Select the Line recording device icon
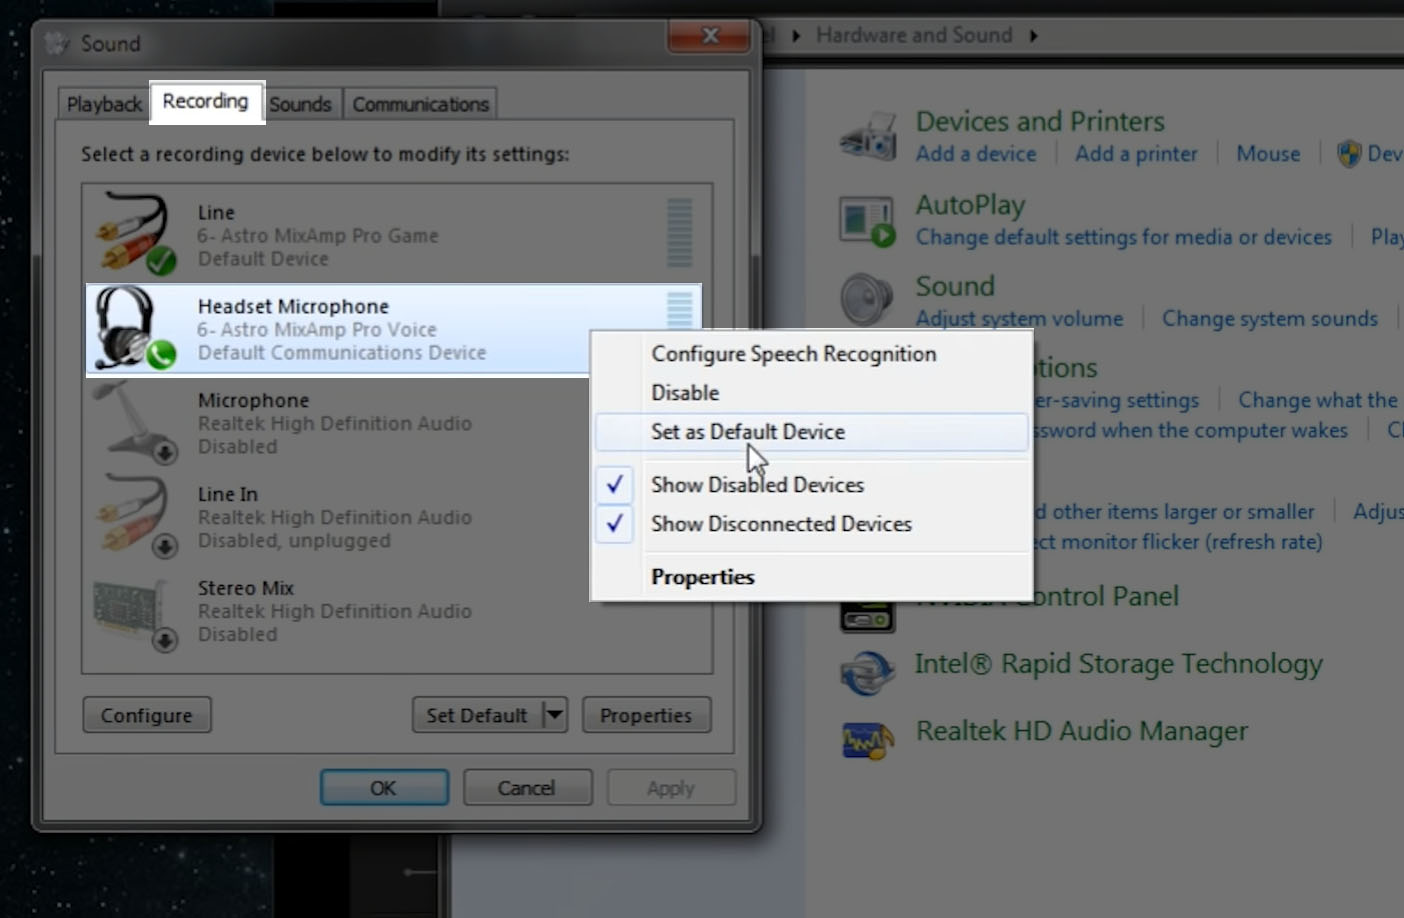Image resolution: width=1404 pixels, height=918 pixels. (x=135, y=232)
